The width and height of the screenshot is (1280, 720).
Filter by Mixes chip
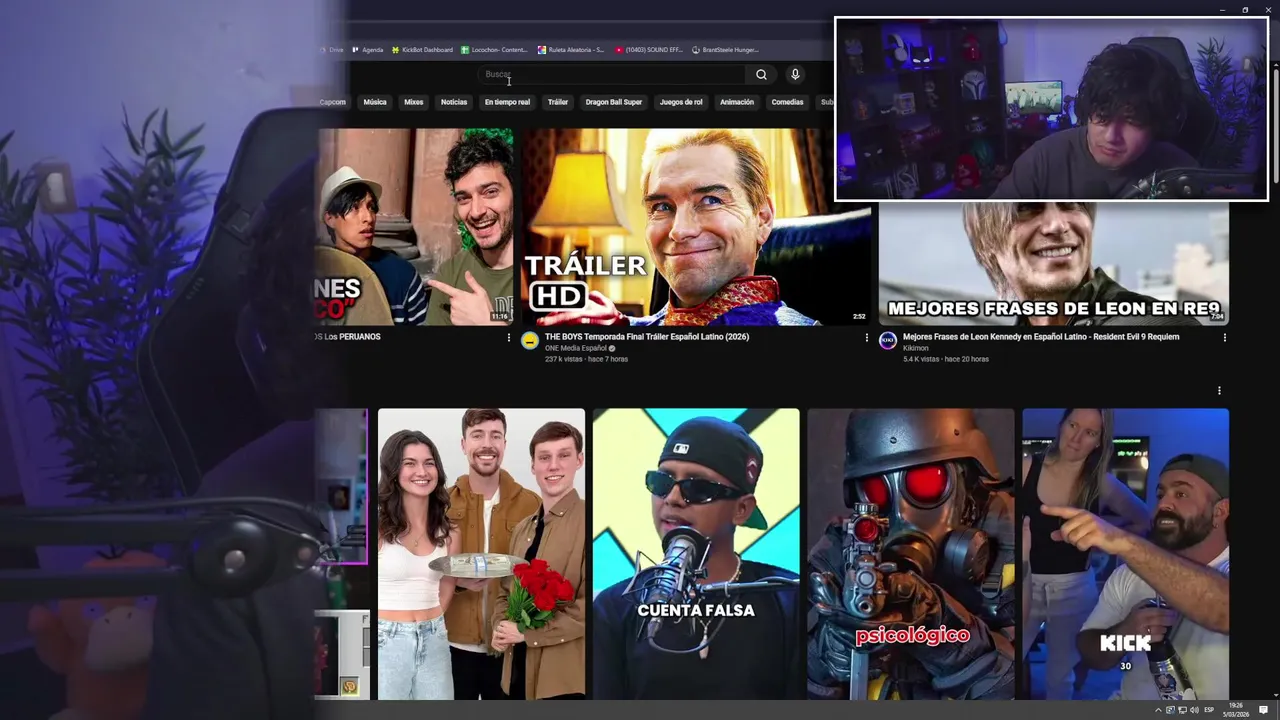click(x=413, y=102)
